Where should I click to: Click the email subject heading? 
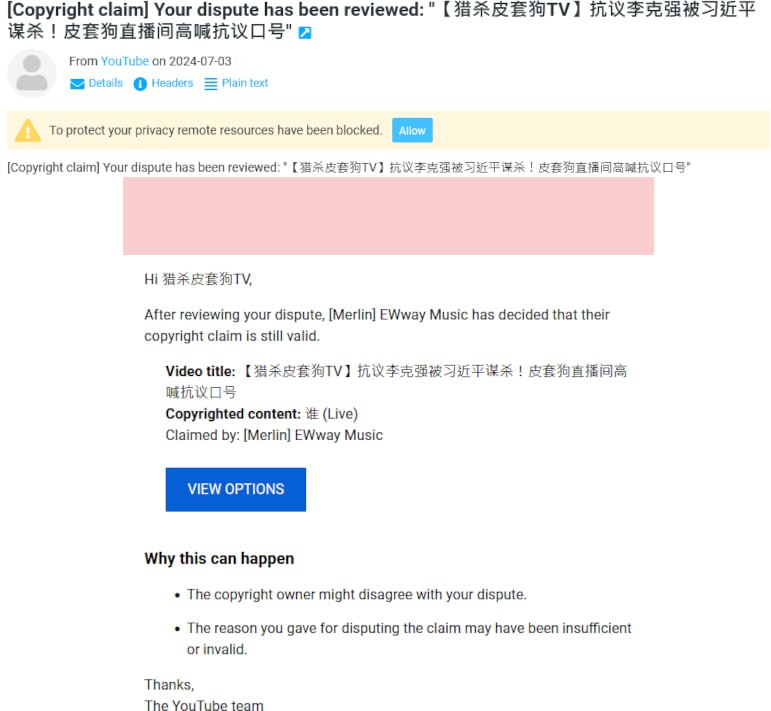click(381, 20)
